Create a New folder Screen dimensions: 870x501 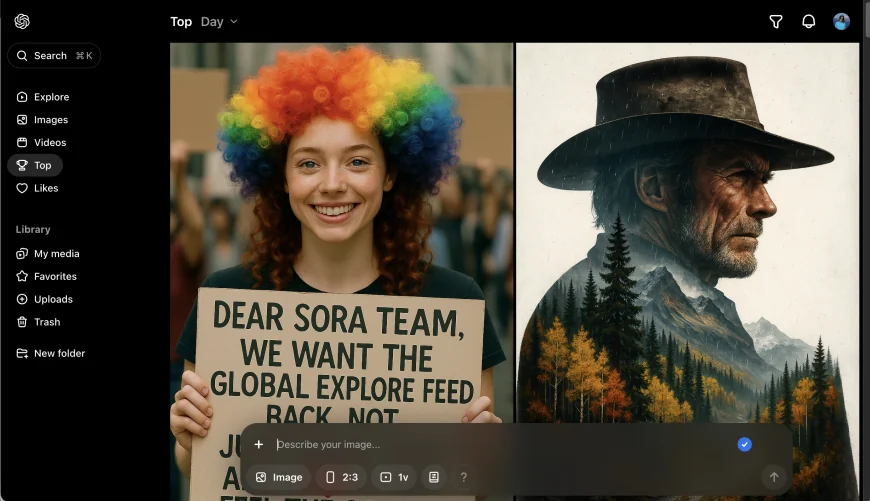pos(50,353)
